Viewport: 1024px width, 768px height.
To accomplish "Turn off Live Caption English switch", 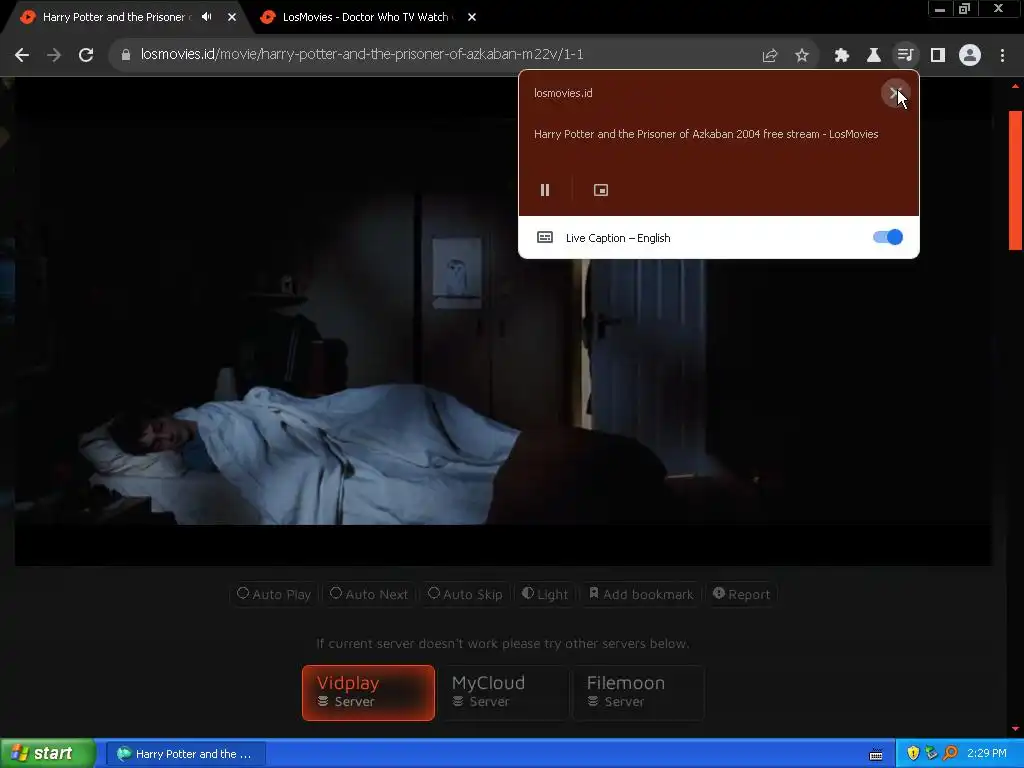I will [888, 237].
